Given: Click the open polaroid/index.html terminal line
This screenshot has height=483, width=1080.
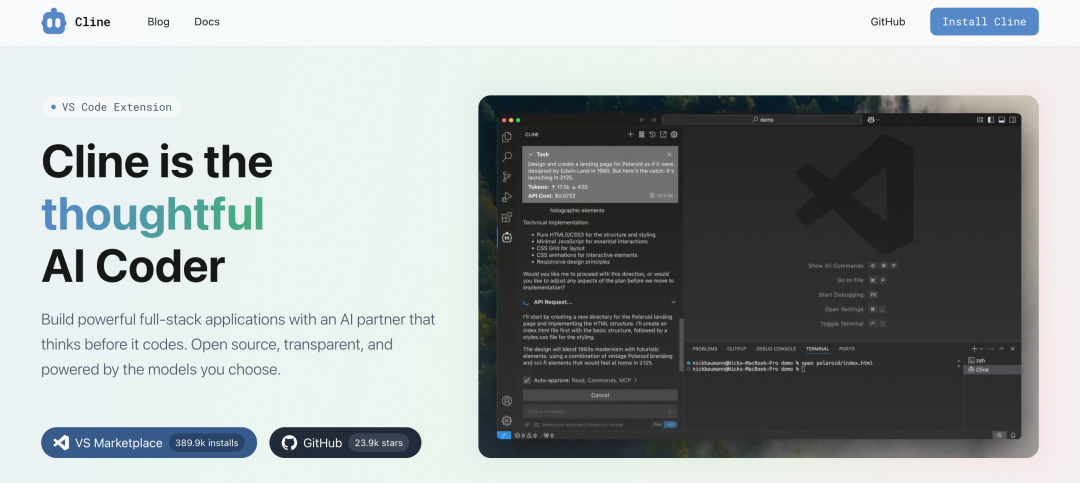Looking at the screenshot, I should (x=780, y=363).
